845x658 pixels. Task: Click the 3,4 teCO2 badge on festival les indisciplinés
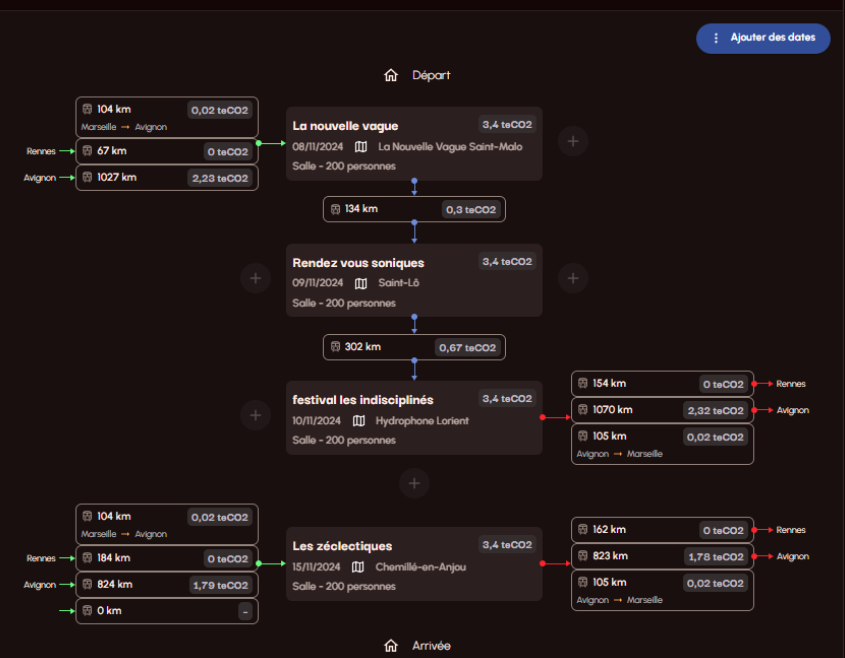pos(507,399)
